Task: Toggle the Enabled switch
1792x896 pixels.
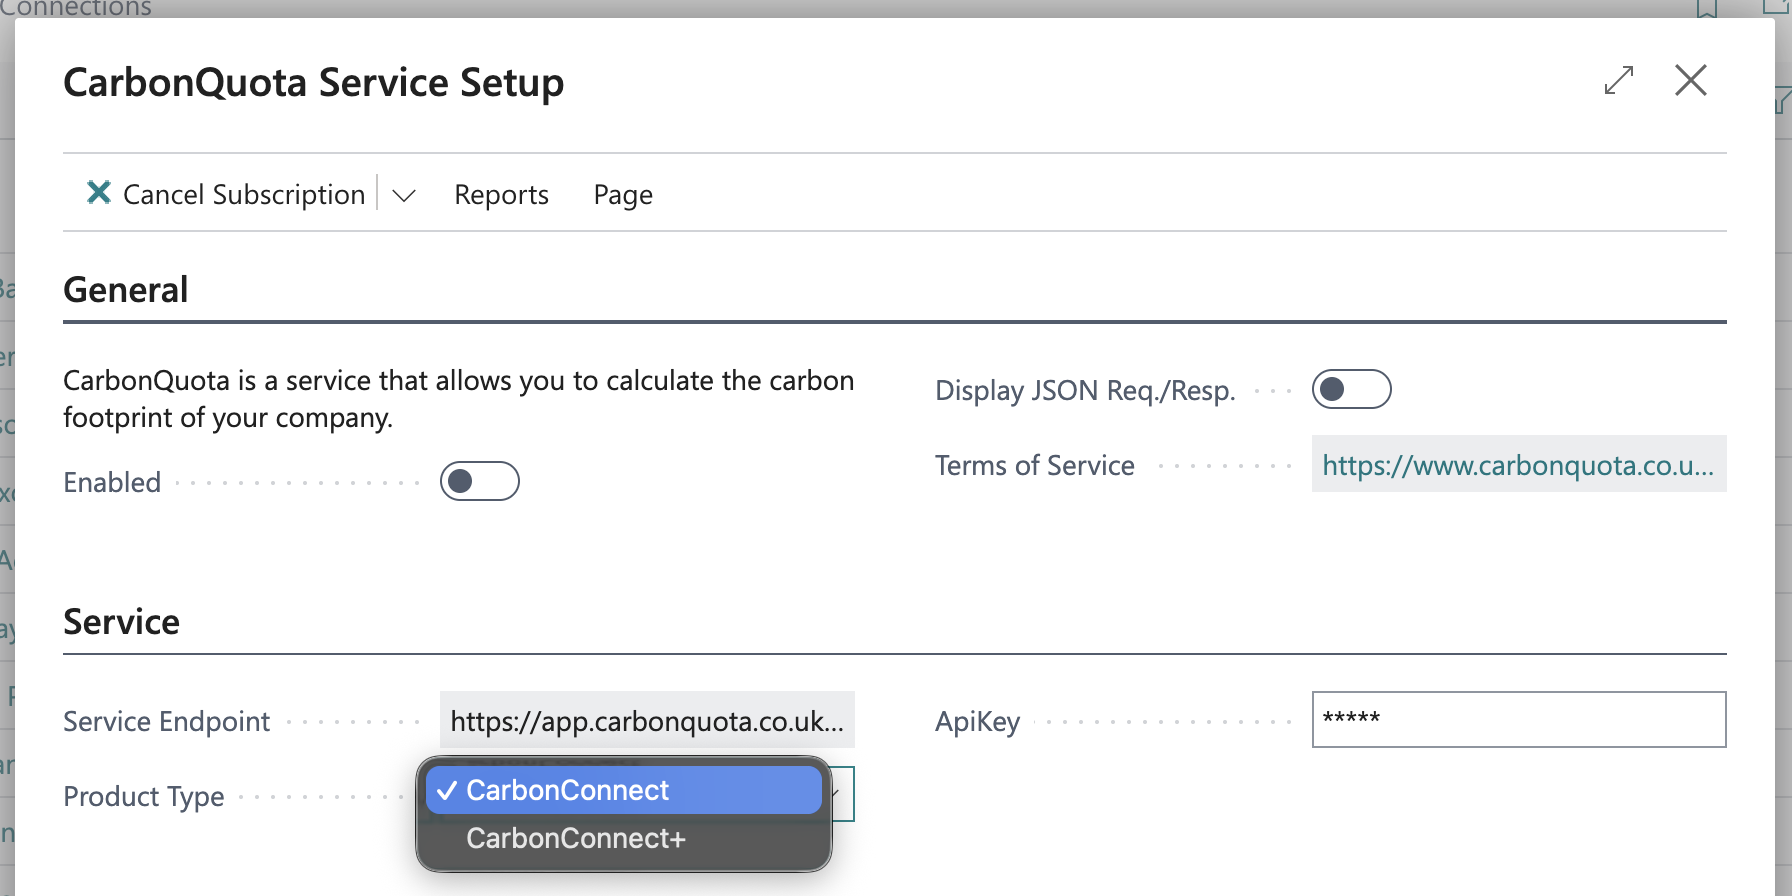Action: [480, 481]
